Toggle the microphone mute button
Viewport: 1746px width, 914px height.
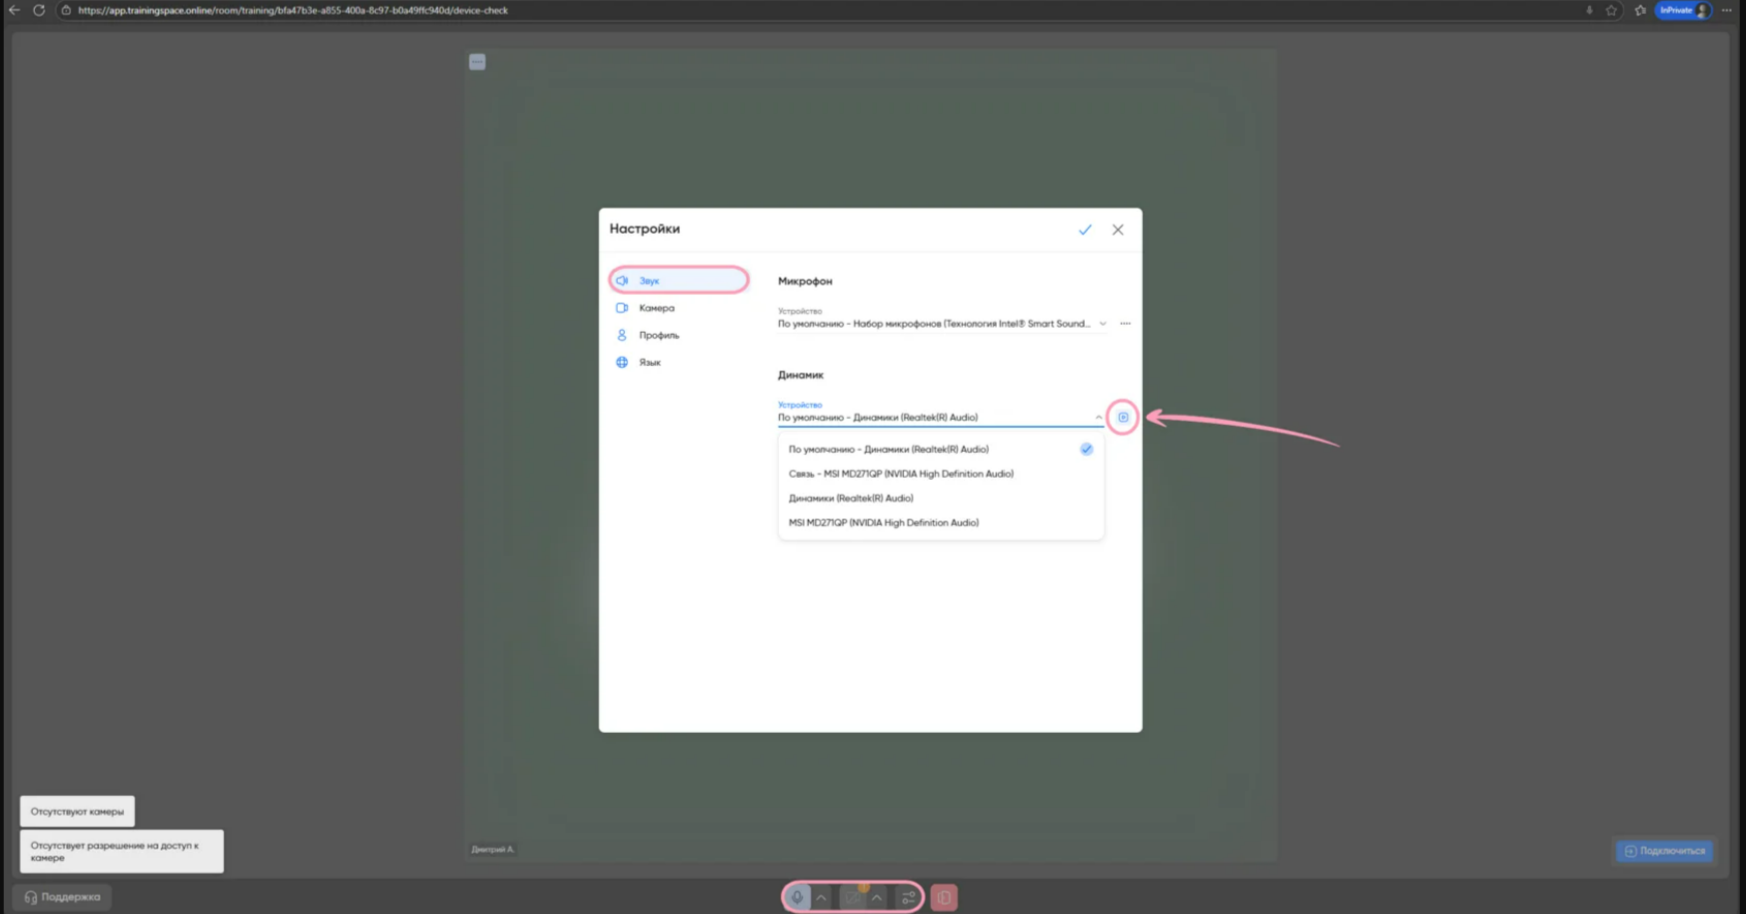[797, 898]
